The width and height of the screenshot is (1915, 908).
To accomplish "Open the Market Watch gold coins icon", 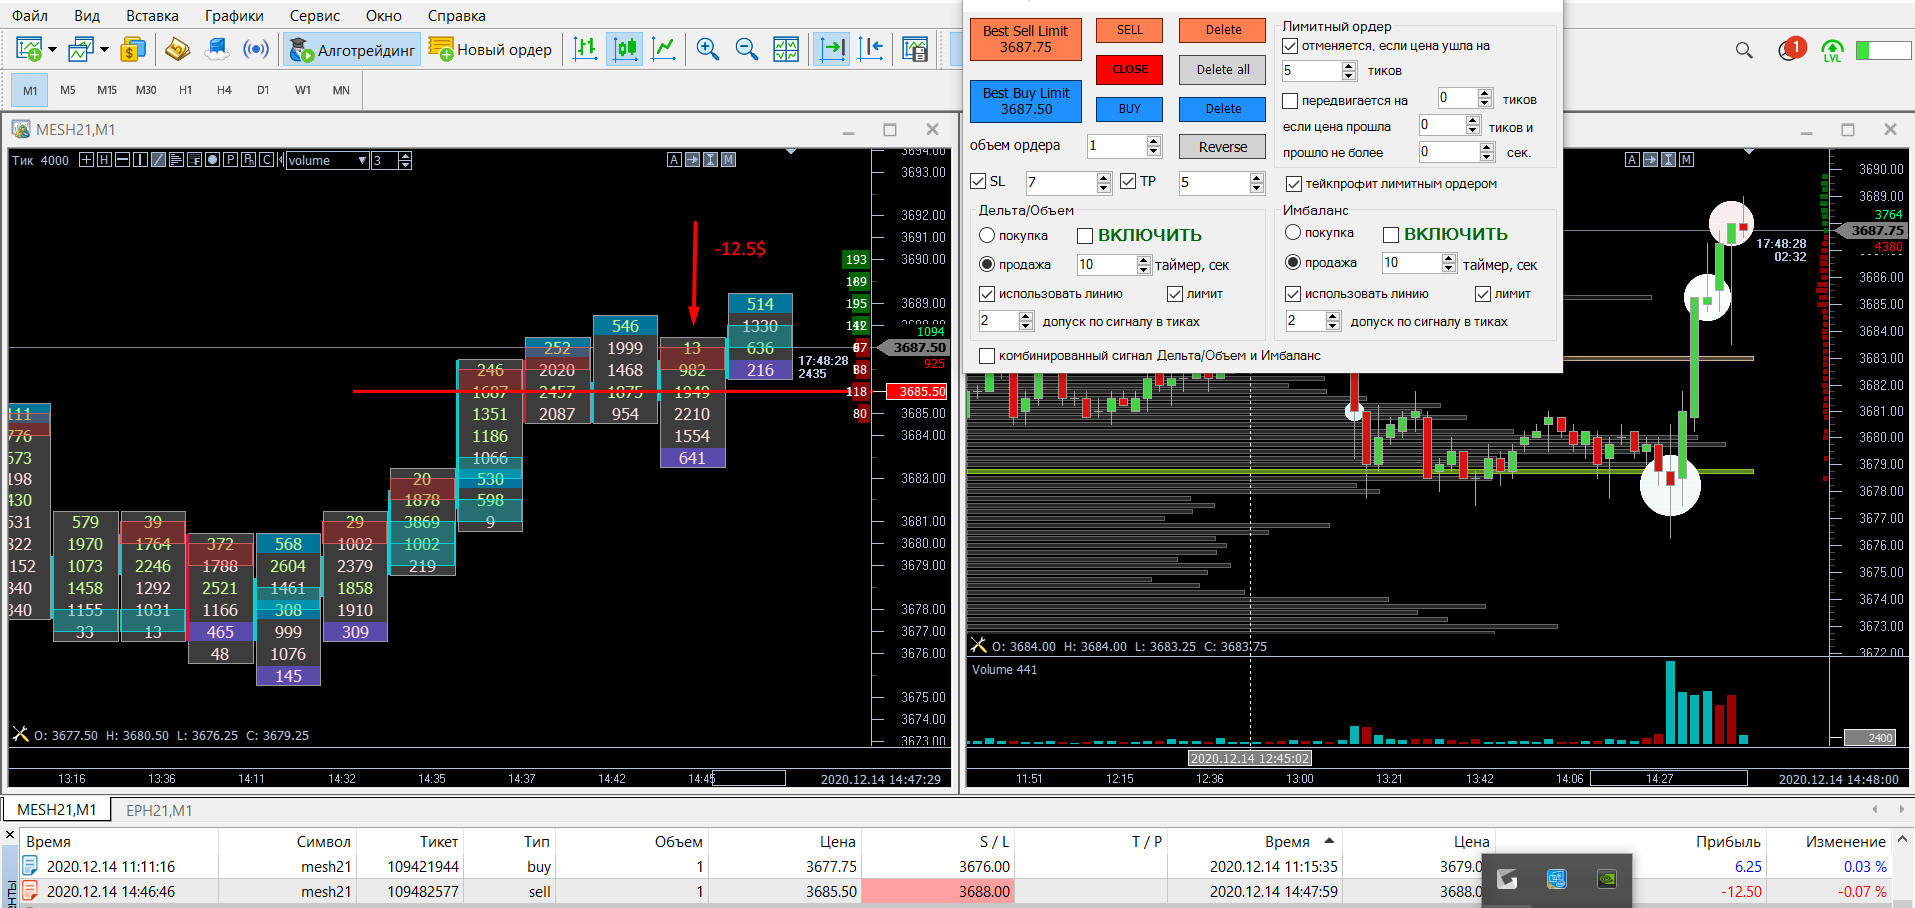I will 132,49.
